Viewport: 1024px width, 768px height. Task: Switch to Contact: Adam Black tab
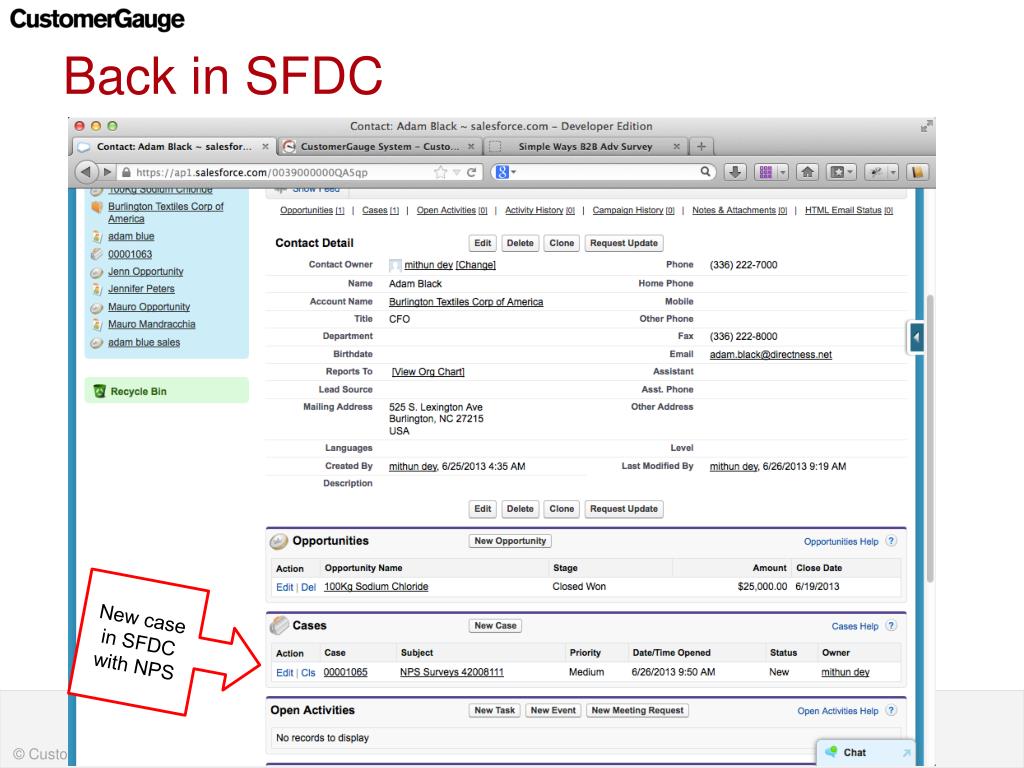(174, 146)
